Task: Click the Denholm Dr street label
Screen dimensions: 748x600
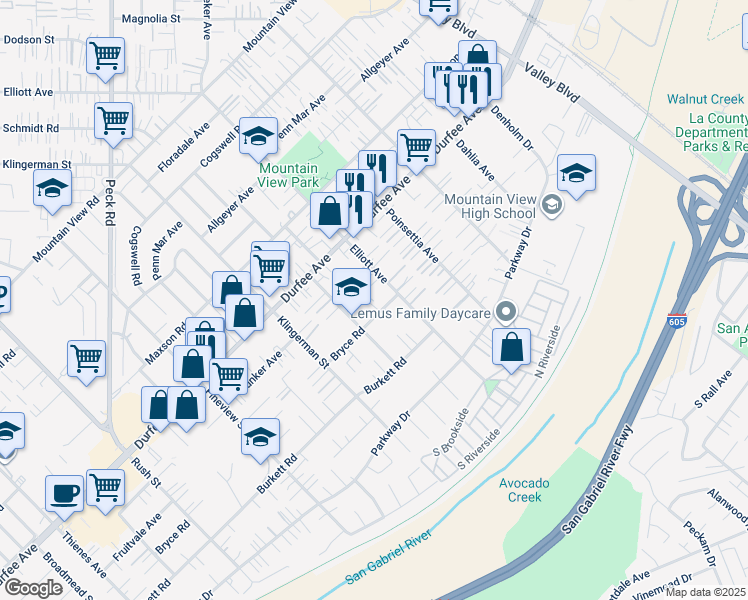Action: click(x=512, y=128)
